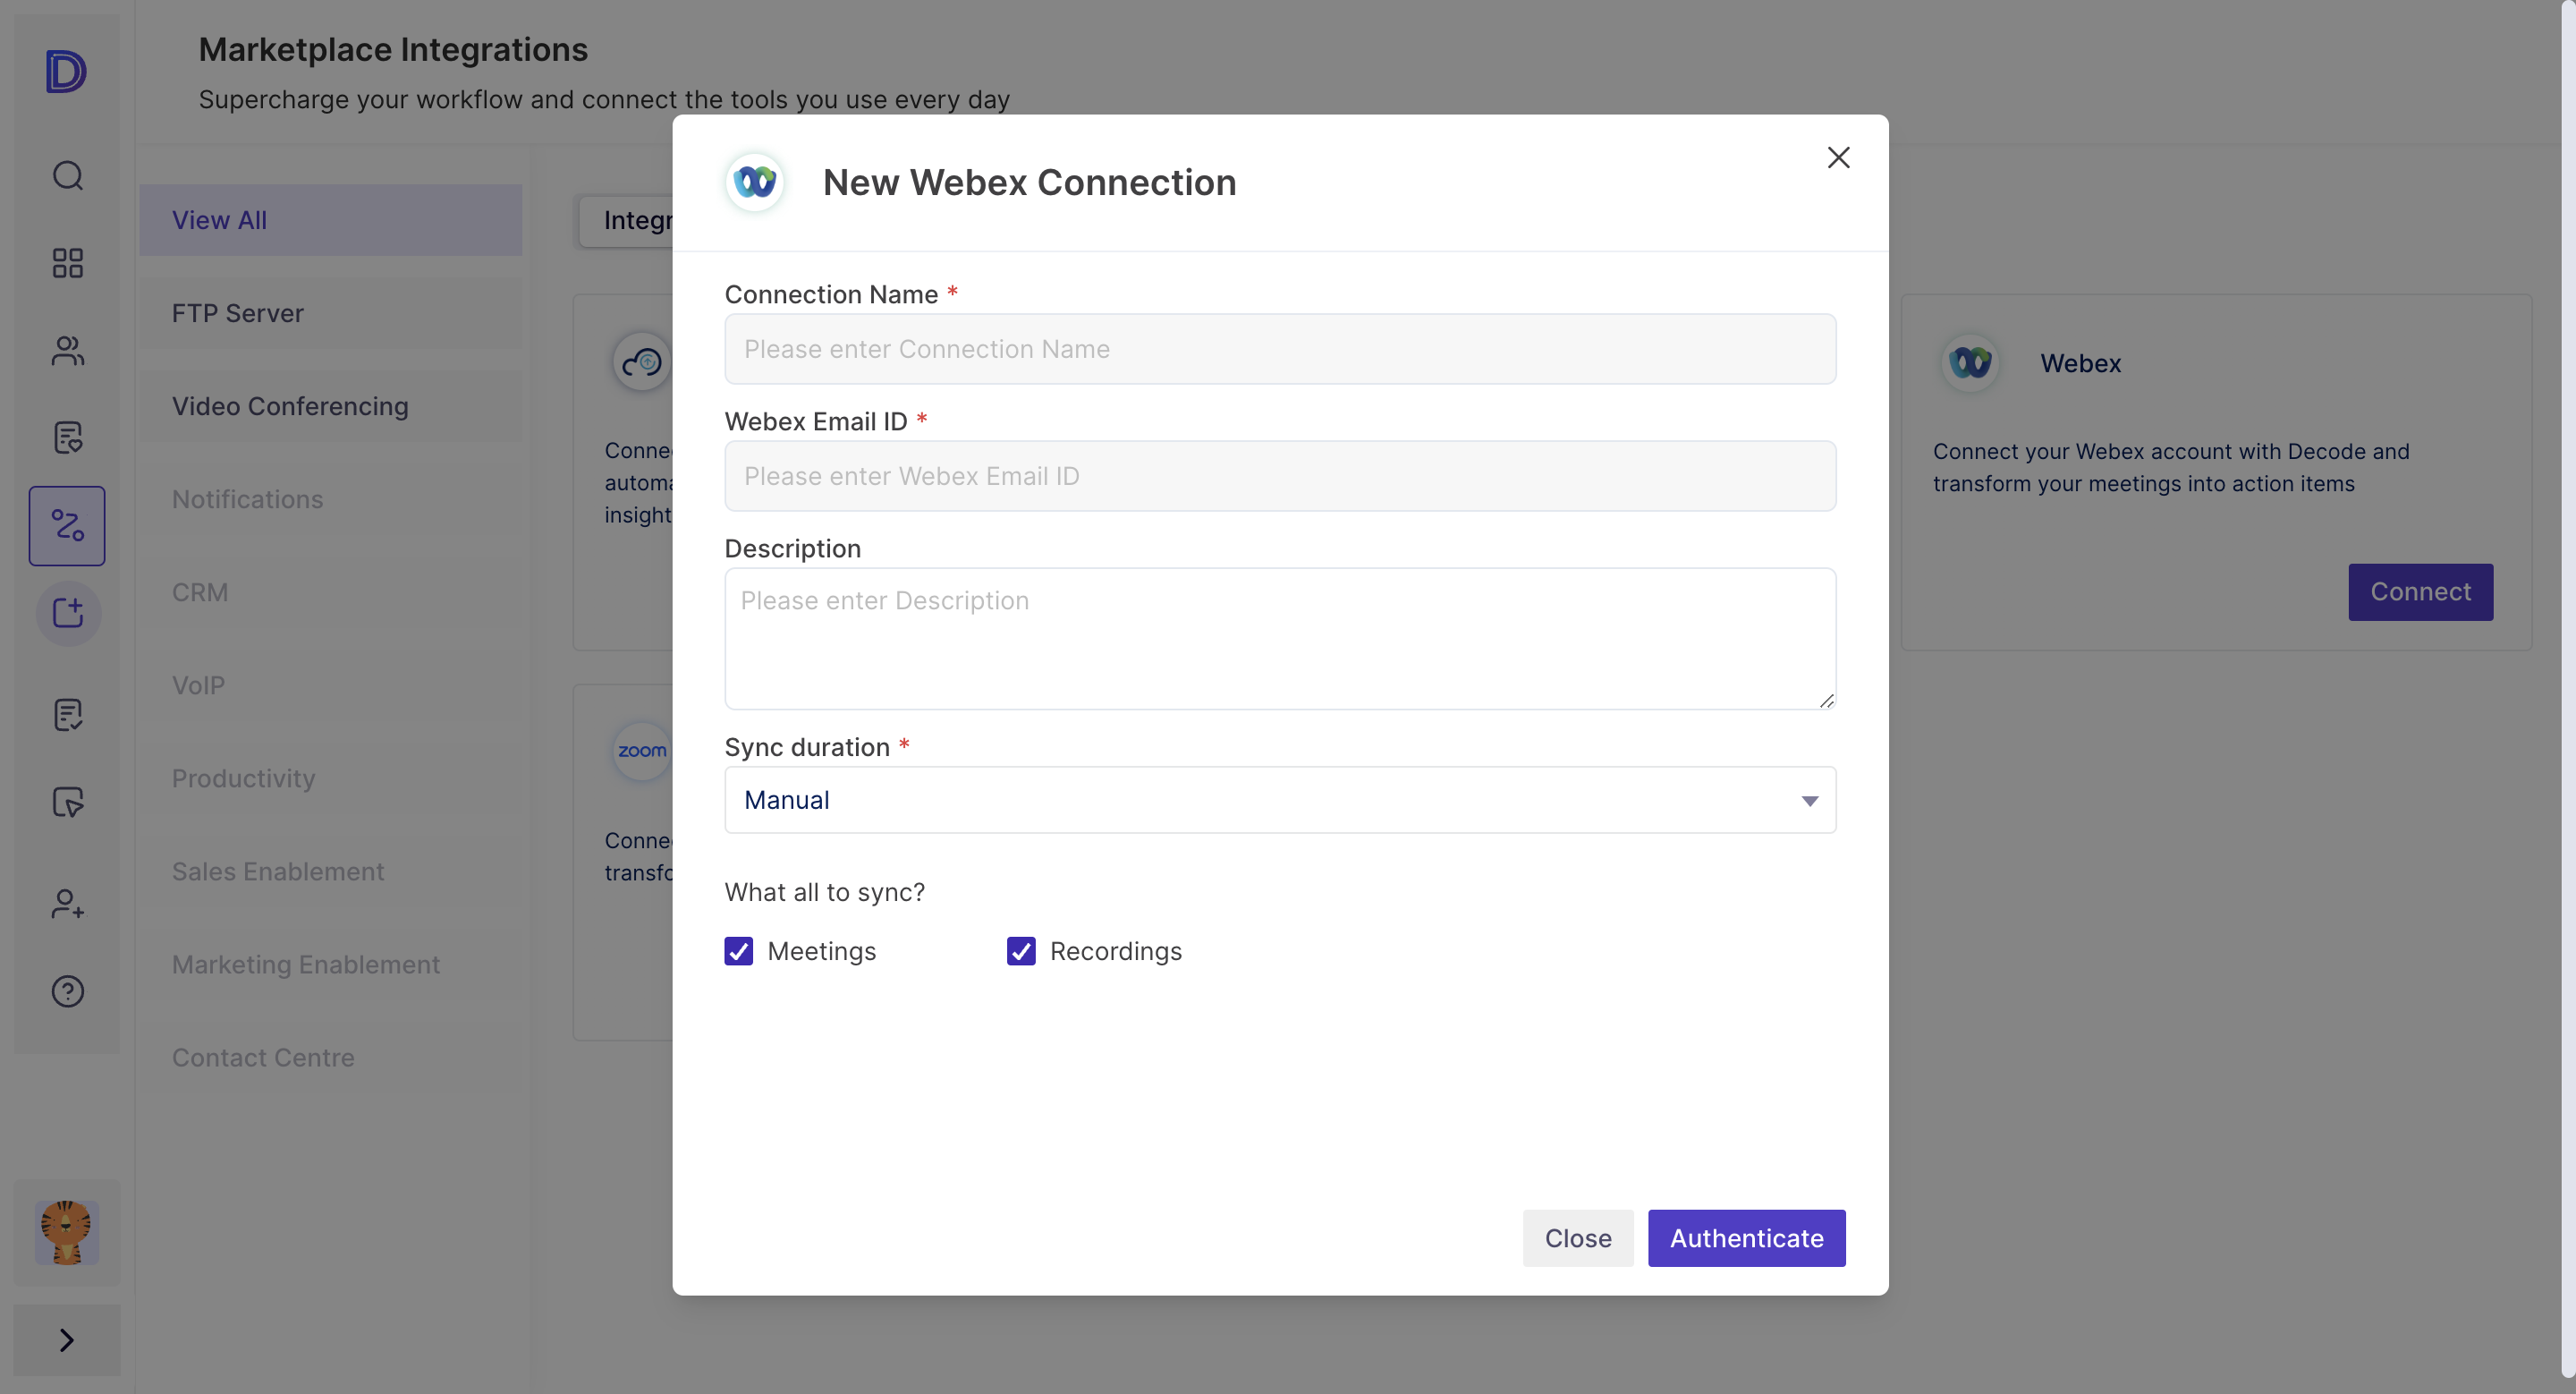This screenshot has width=2576, height=1394.
Task: Open the users group icon
Action: point(67,350)
